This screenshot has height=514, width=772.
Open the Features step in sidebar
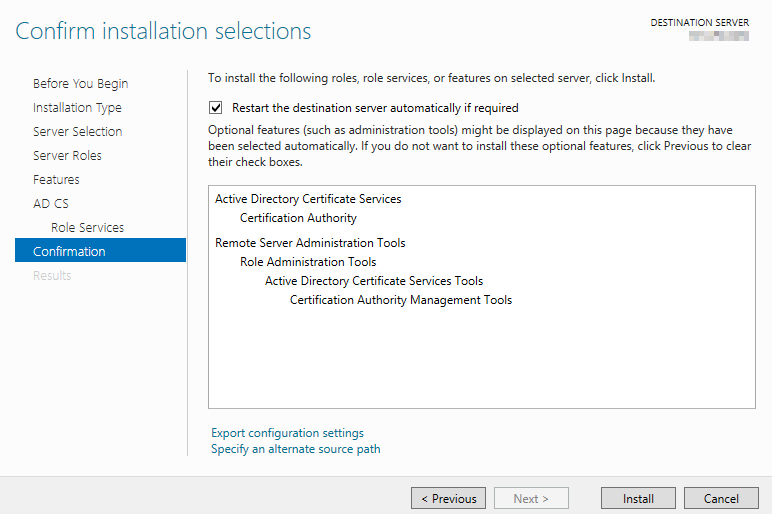click(x=56, y=180)
